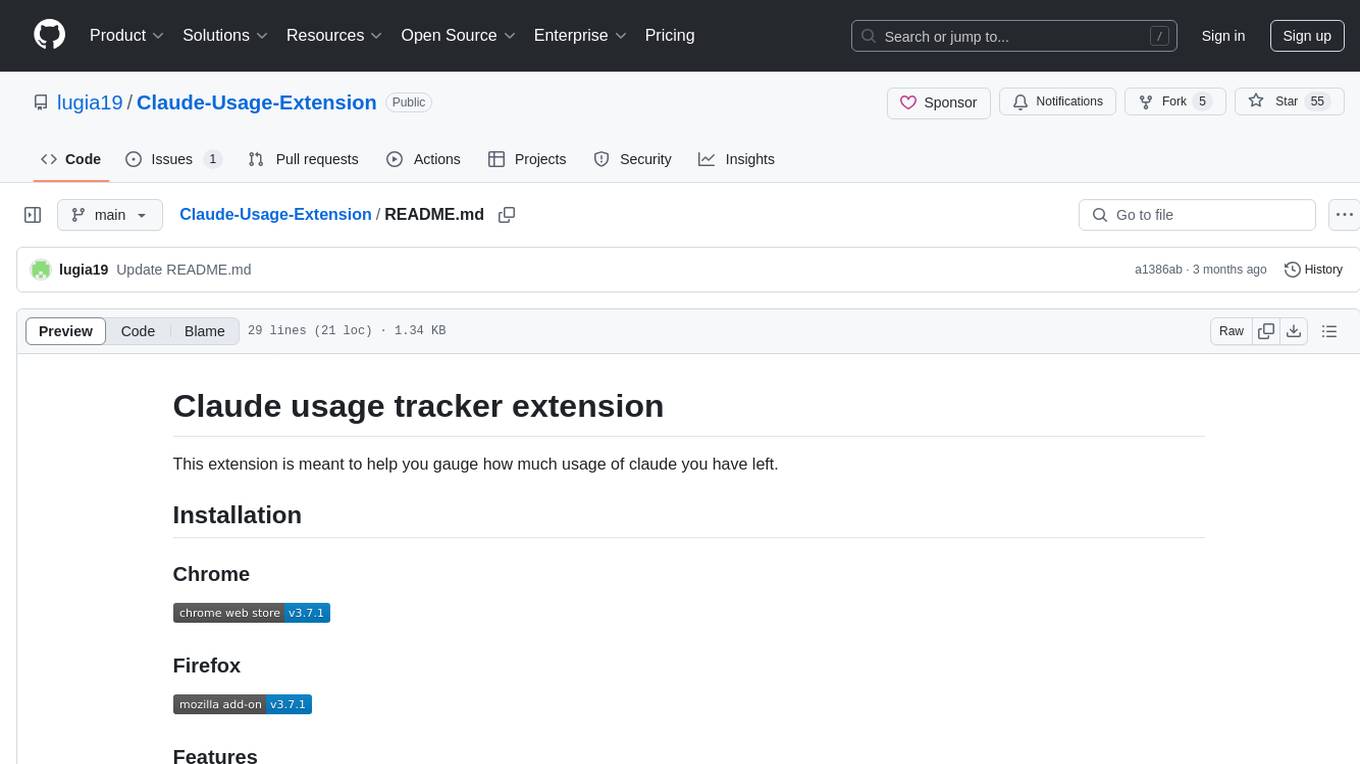
Task: Open the Update README.md commit message
Action: pos(183,269)
